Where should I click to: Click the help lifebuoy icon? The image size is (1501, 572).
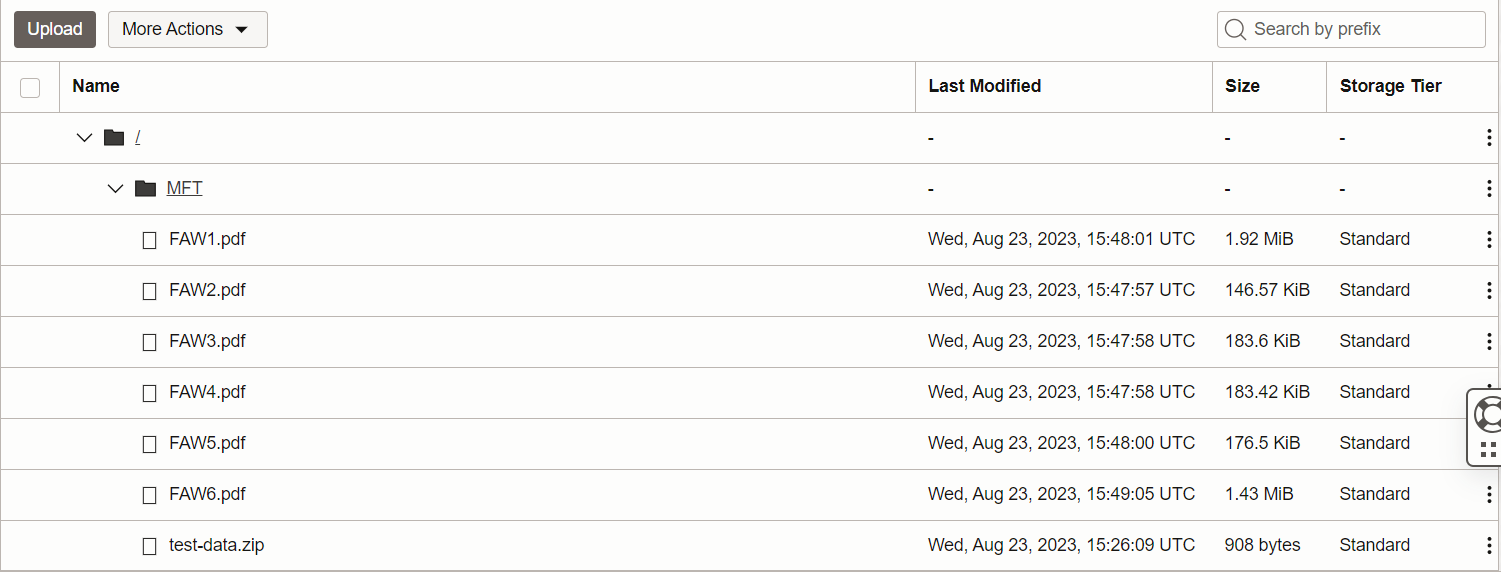(x=1488, y=412)
